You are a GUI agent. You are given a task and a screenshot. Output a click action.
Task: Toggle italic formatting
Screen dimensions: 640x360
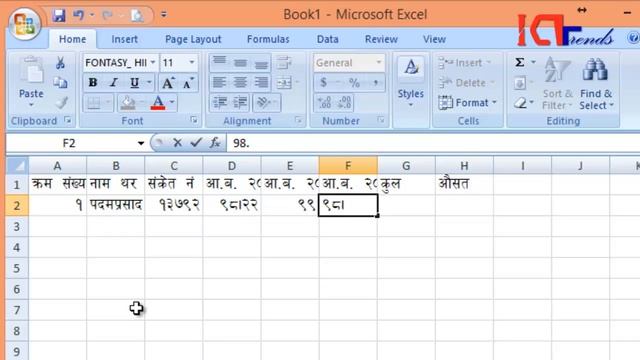[114, 83]
